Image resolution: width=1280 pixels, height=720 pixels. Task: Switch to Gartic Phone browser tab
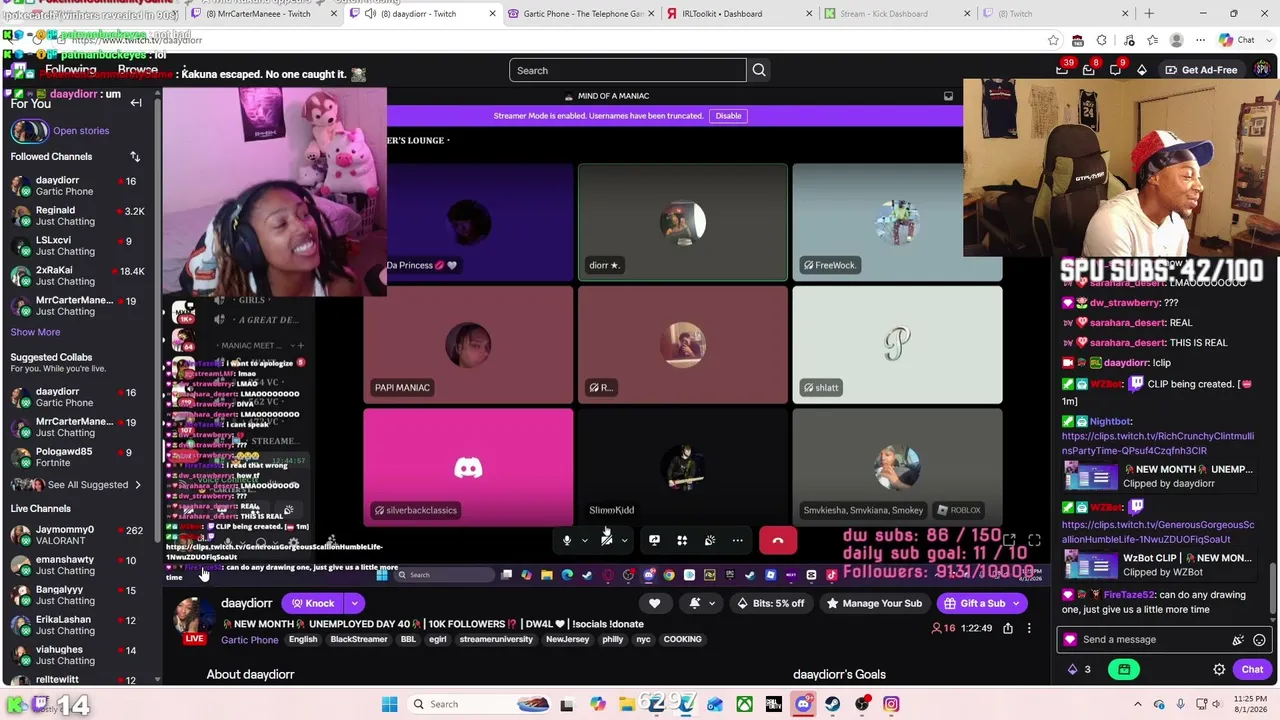582,14
